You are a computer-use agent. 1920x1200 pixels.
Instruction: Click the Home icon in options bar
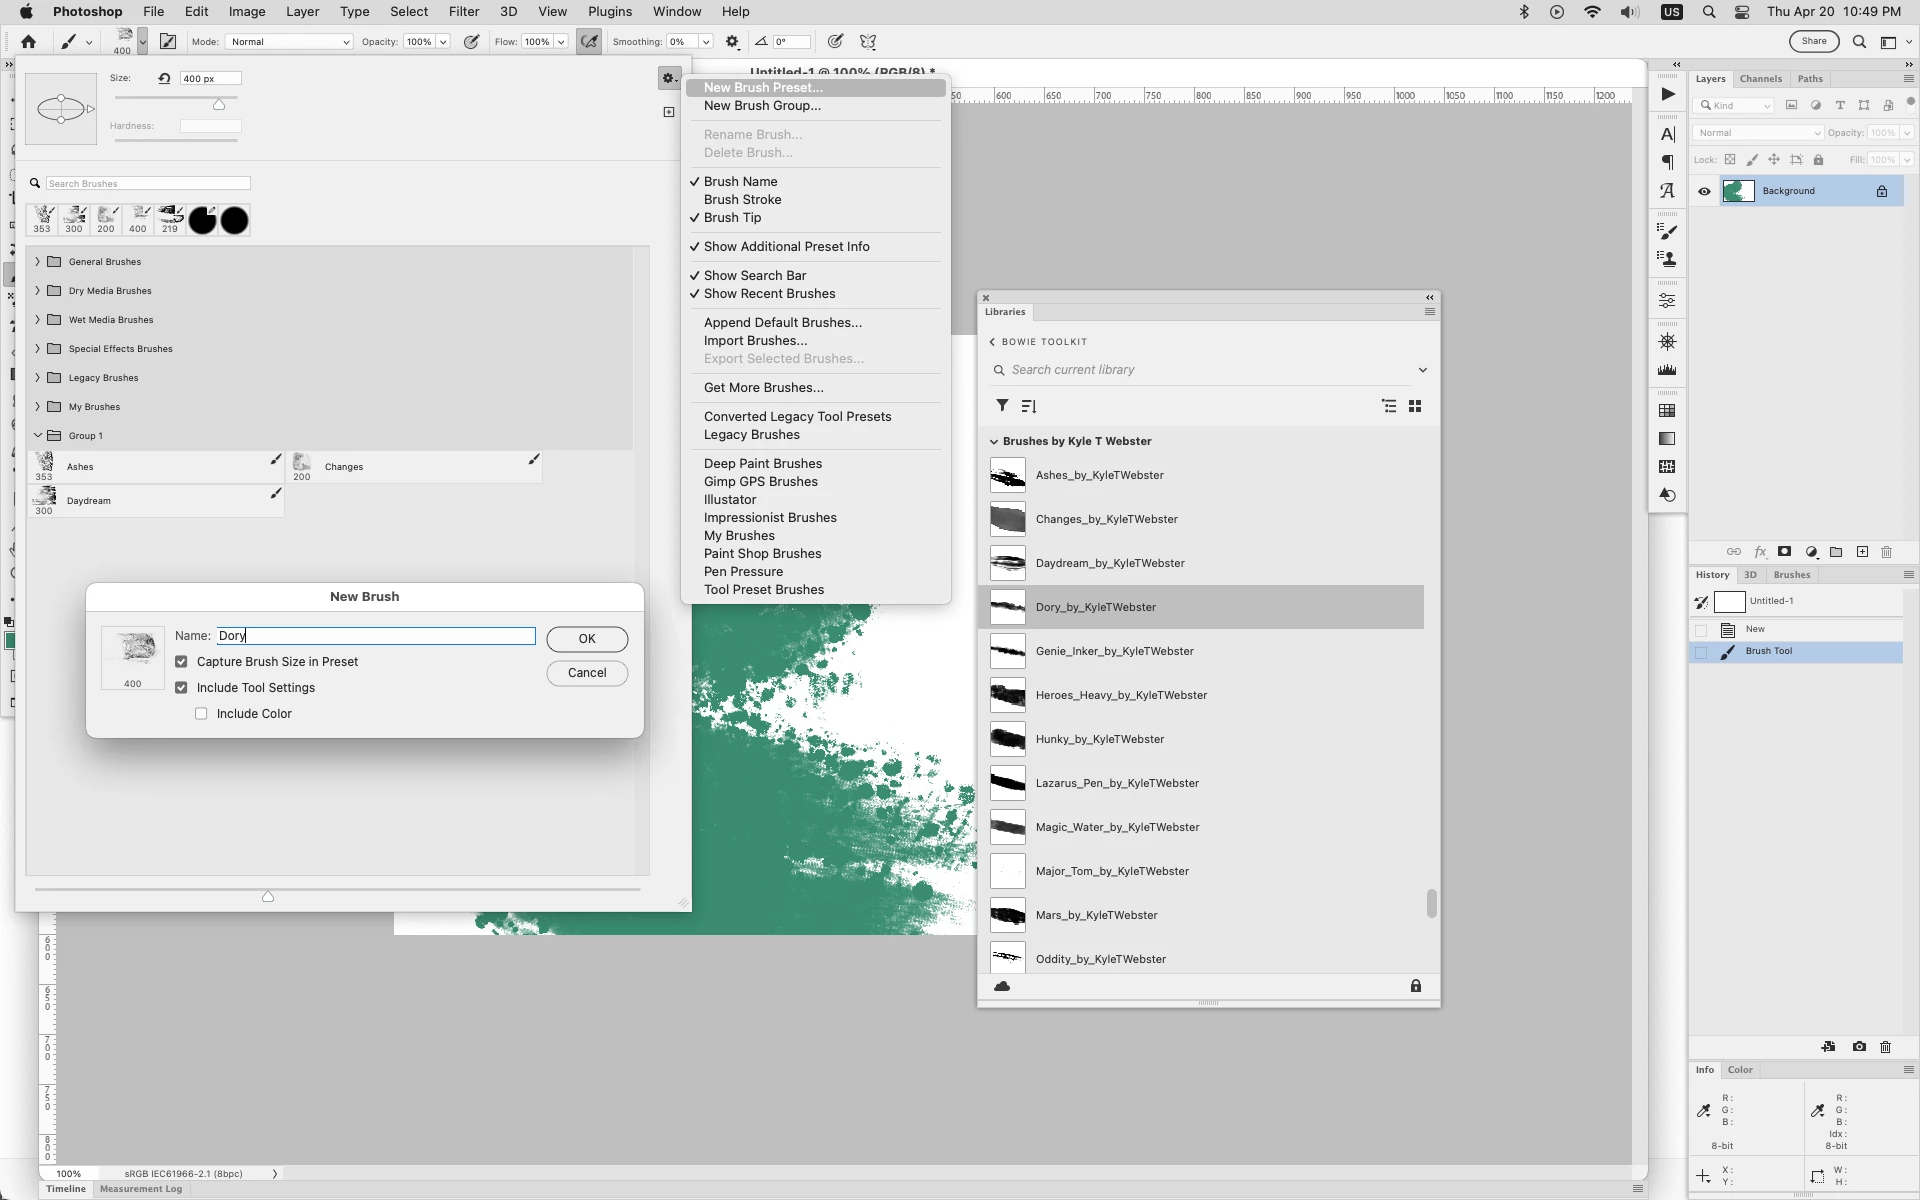pos(28,42)
